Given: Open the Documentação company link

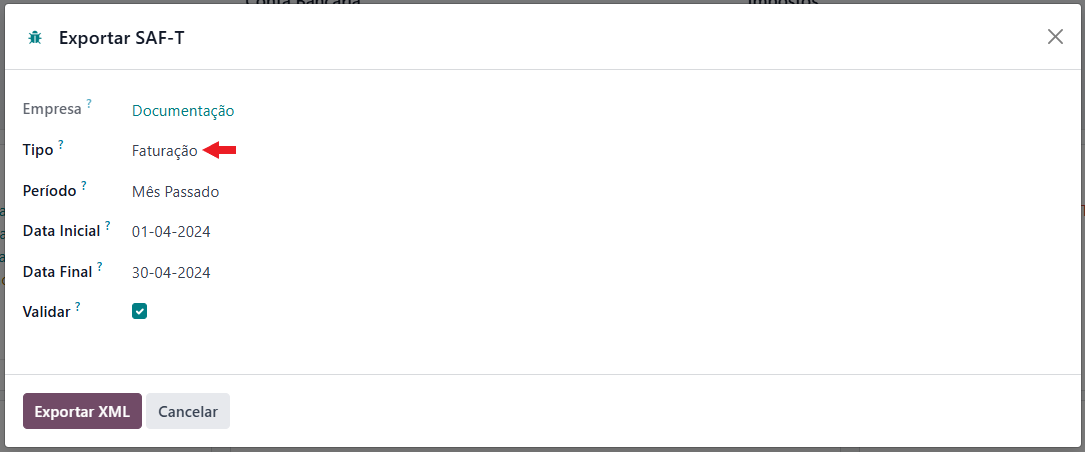Looking at the screenshot, I should click(x=183, y=111).
